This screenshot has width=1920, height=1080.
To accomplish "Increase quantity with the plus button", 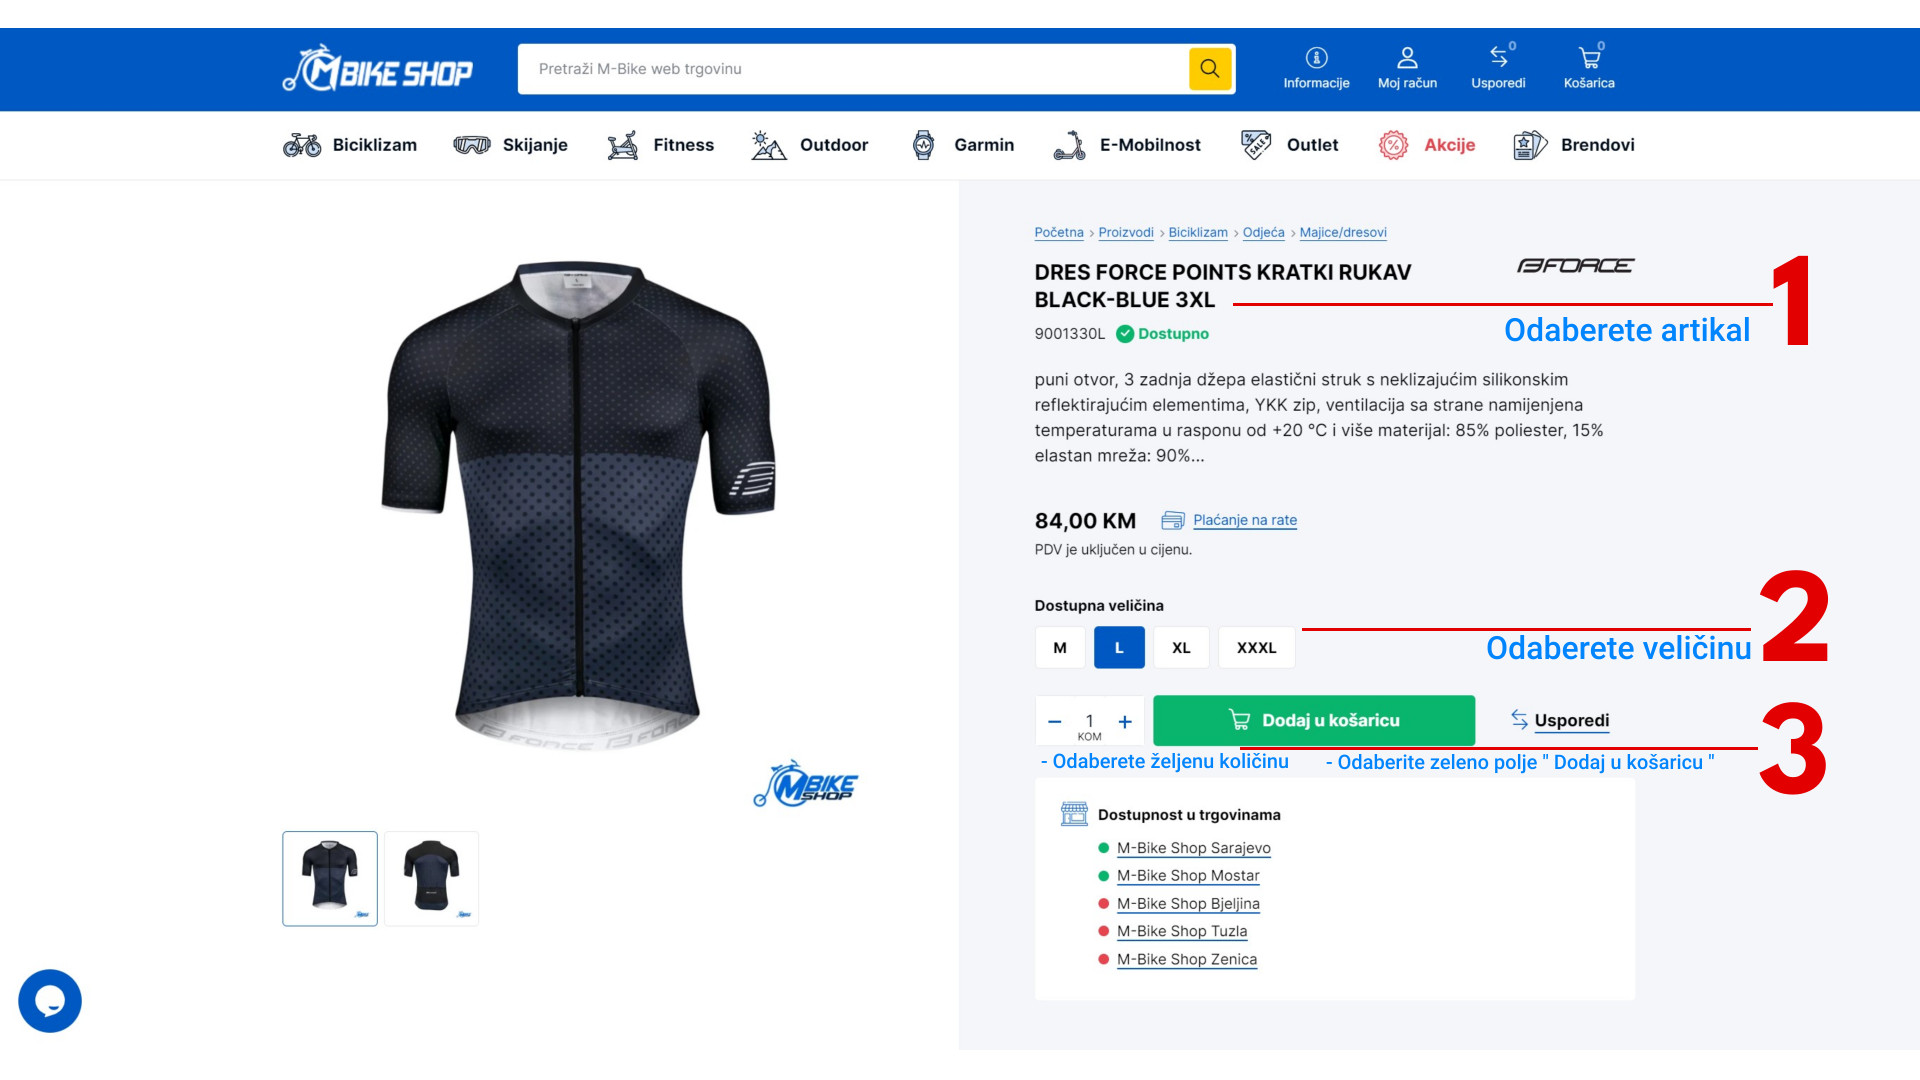I will click(x=1125, y=721).
